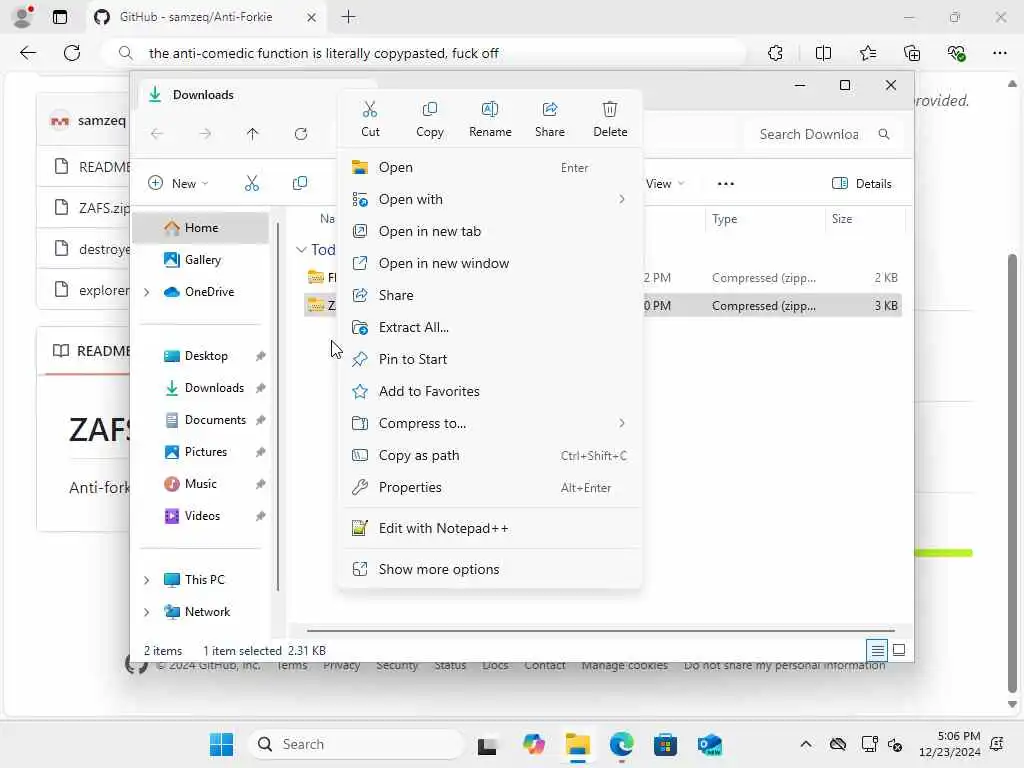This screenshot has height=768, width=1024.
Task: Click the Size column header
Action: tap(865, 219)
